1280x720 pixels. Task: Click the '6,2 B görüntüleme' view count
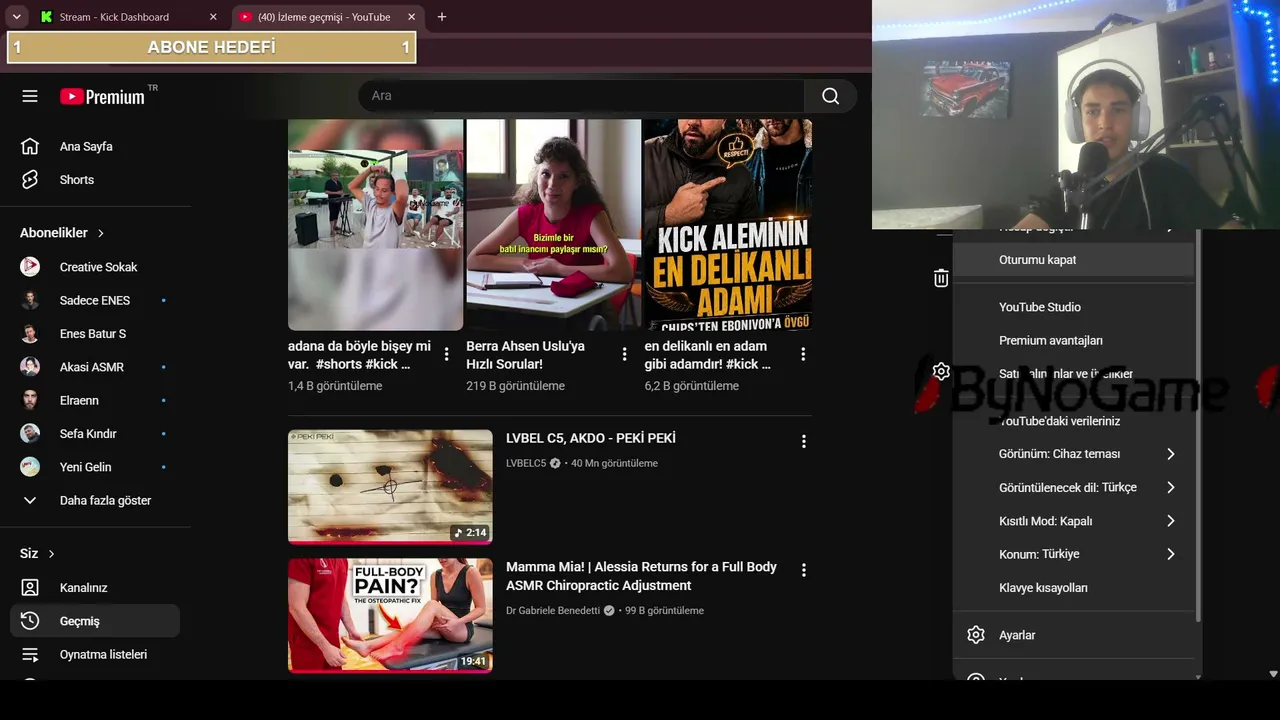pos(692,386)
